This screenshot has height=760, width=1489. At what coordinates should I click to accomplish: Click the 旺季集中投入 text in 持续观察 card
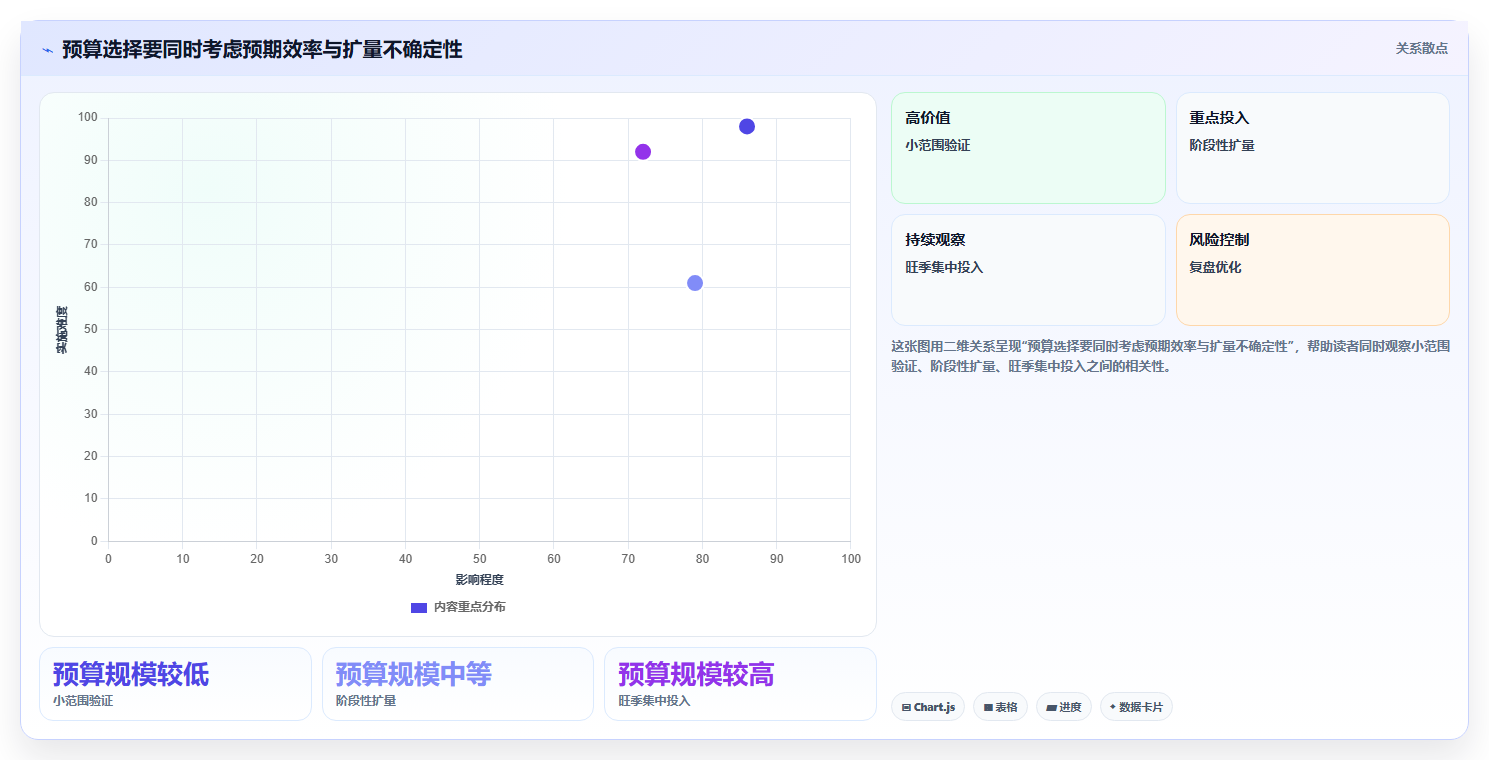click(x=944, y=267)
